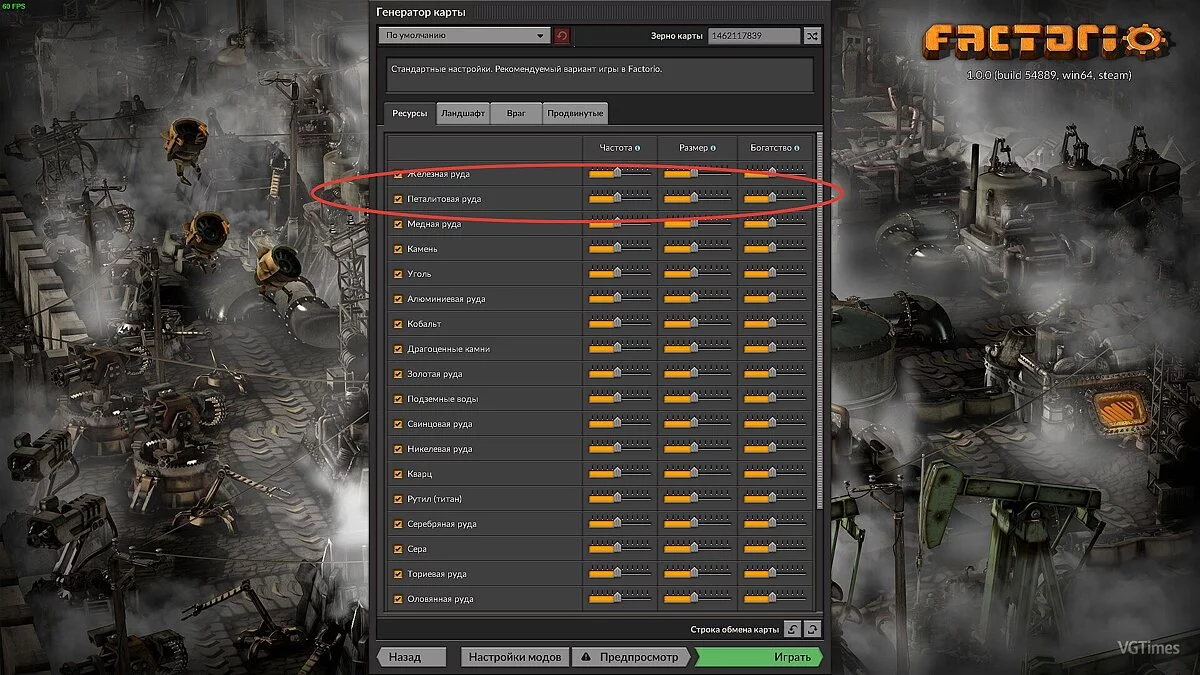
Task: Click the export map exchange string icon
Action: 812,629
